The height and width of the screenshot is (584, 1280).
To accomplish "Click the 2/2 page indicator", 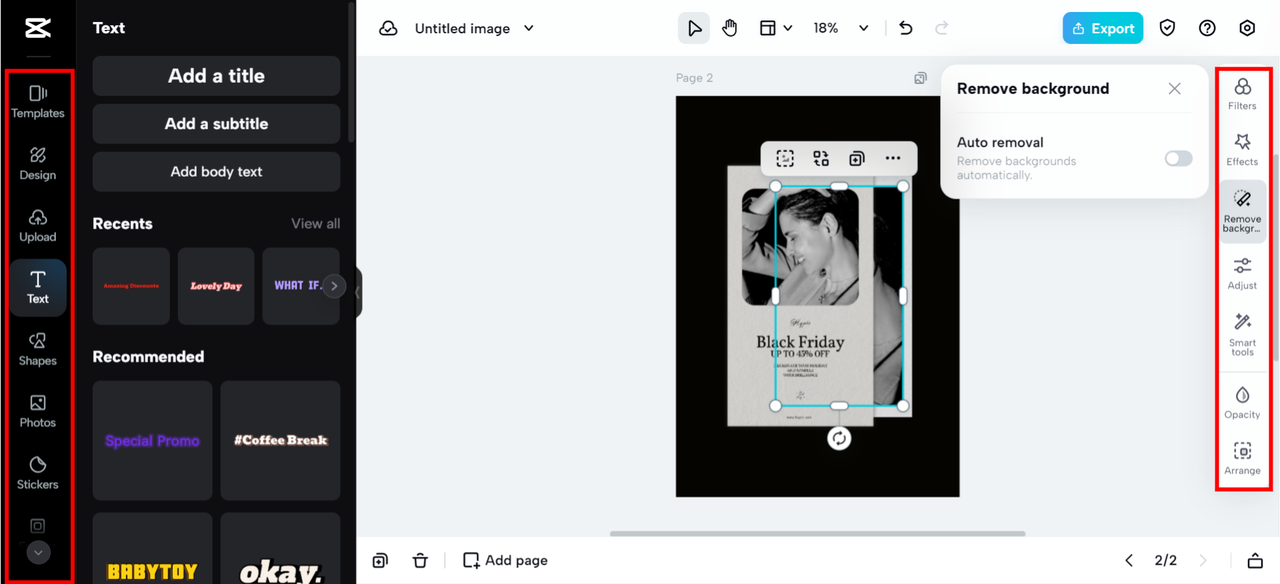I will pos(1166,561).
